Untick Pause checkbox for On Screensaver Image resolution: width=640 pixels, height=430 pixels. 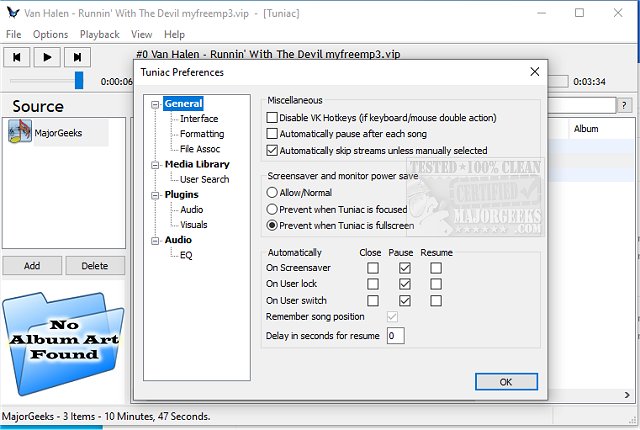[x=405, y=268]
